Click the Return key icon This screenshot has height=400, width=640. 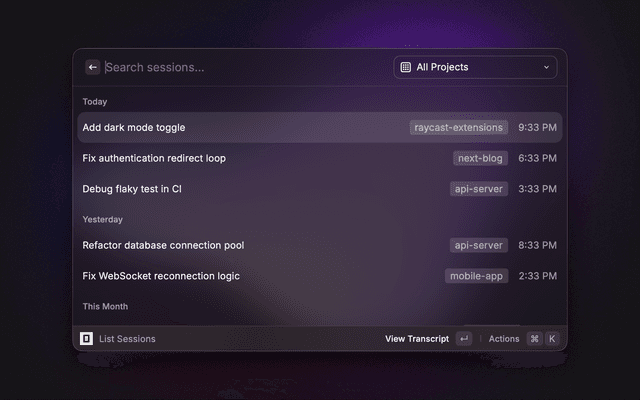[x=464, y=339]
